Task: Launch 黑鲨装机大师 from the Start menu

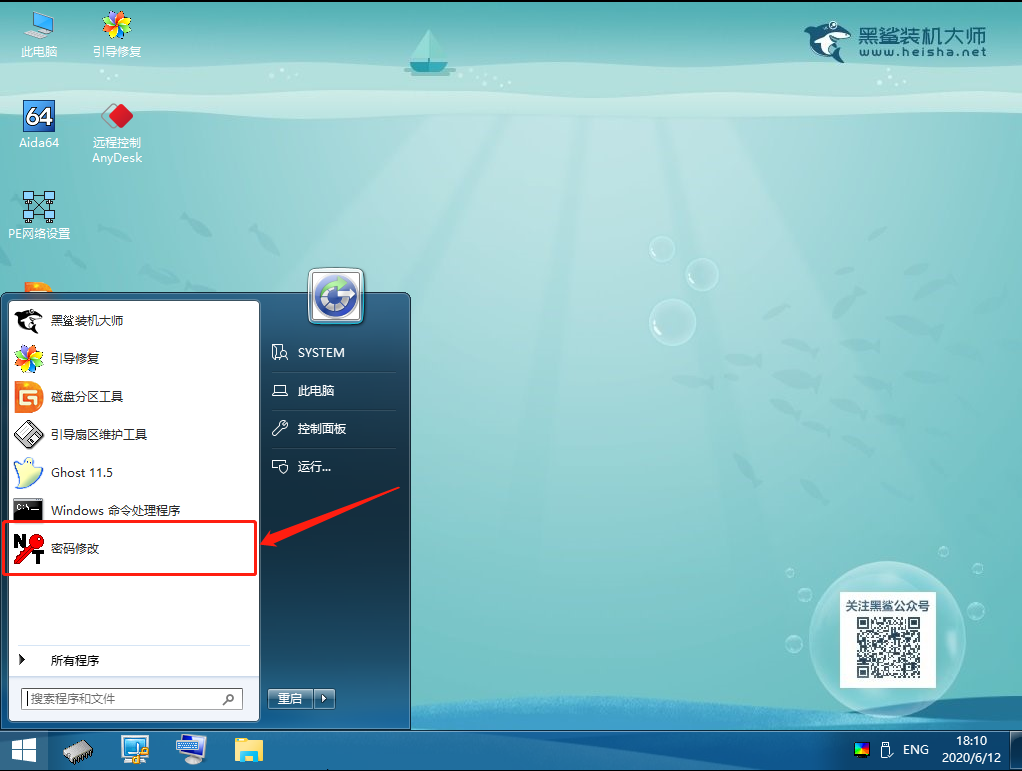Action: tap(87, 321)
